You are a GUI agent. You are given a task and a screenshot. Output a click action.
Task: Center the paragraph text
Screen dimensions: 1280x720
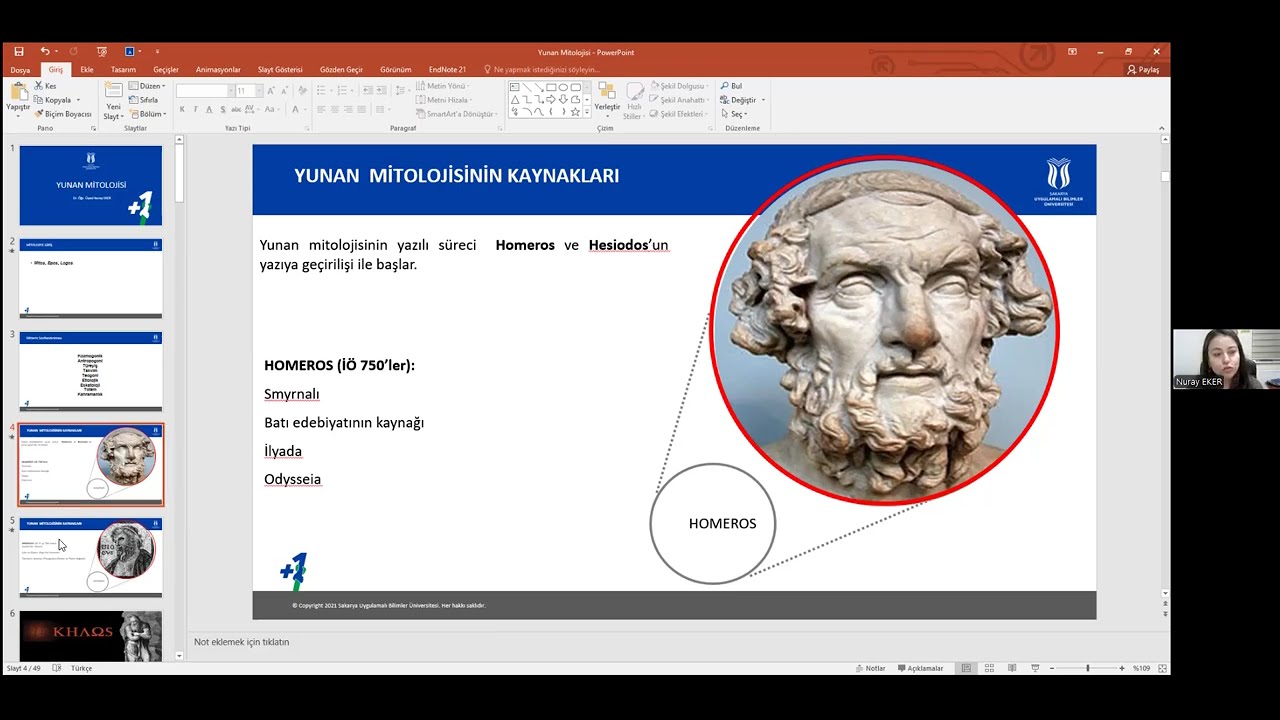[x=334, y=109]
